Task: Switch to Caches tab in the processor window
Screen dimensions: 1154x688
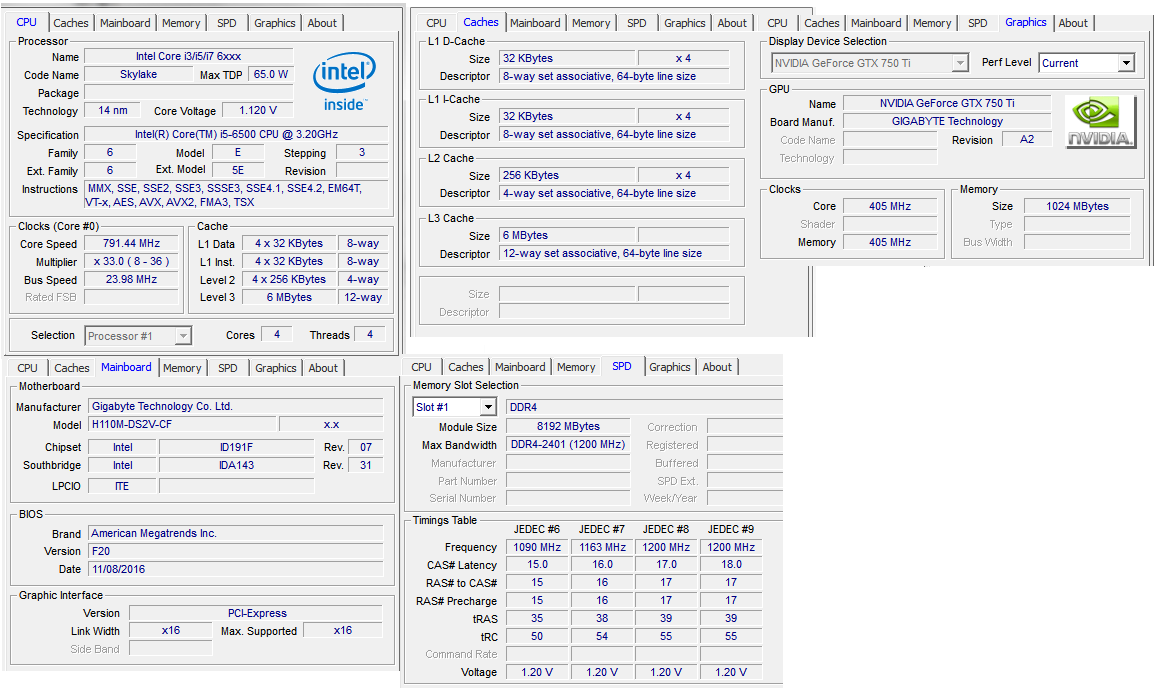Action: 71,23
